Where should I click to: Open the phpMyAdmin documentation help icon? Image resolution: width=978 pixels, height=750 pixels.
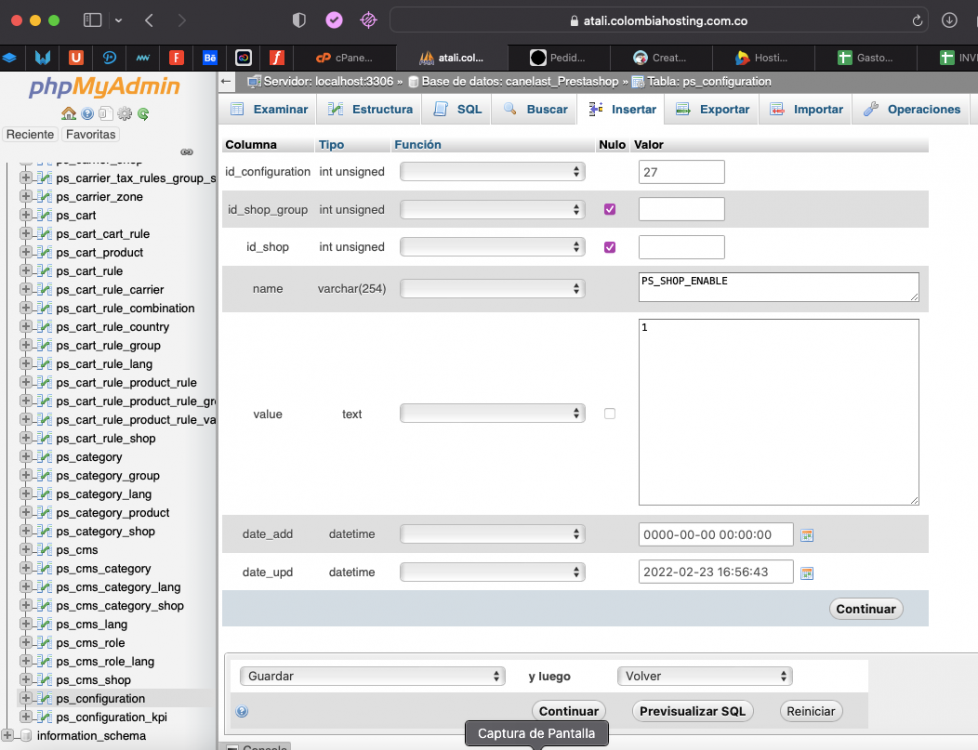coord(88,114)
